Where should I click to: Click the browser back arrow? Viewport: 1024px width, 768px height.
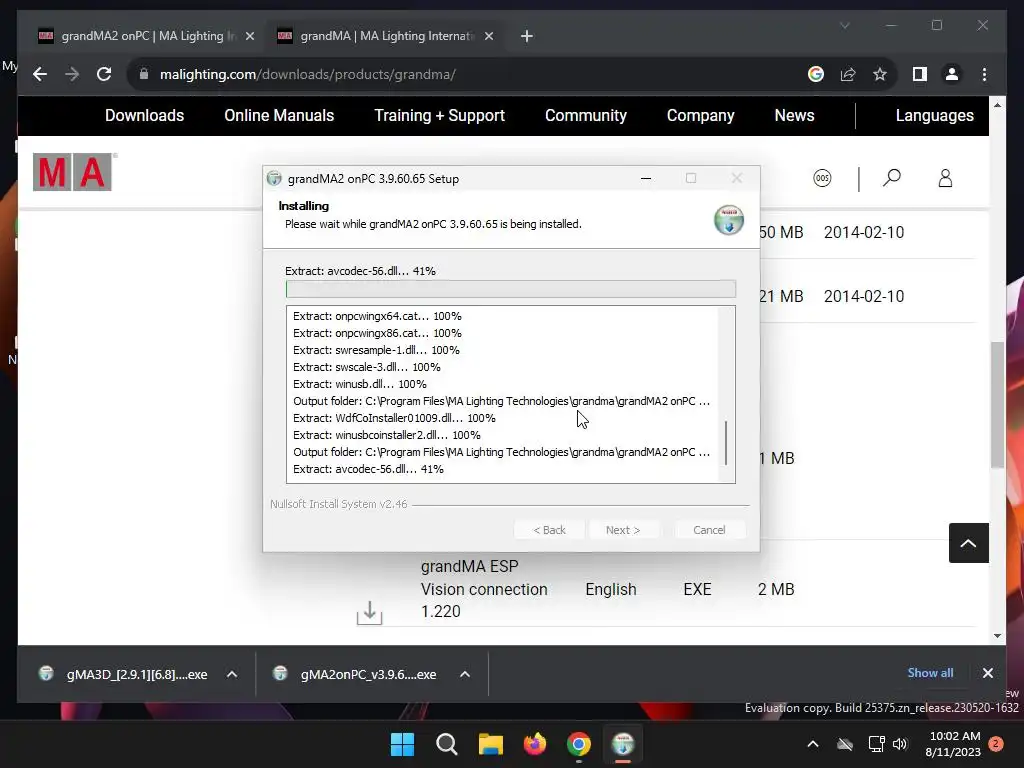click(40, 74)
